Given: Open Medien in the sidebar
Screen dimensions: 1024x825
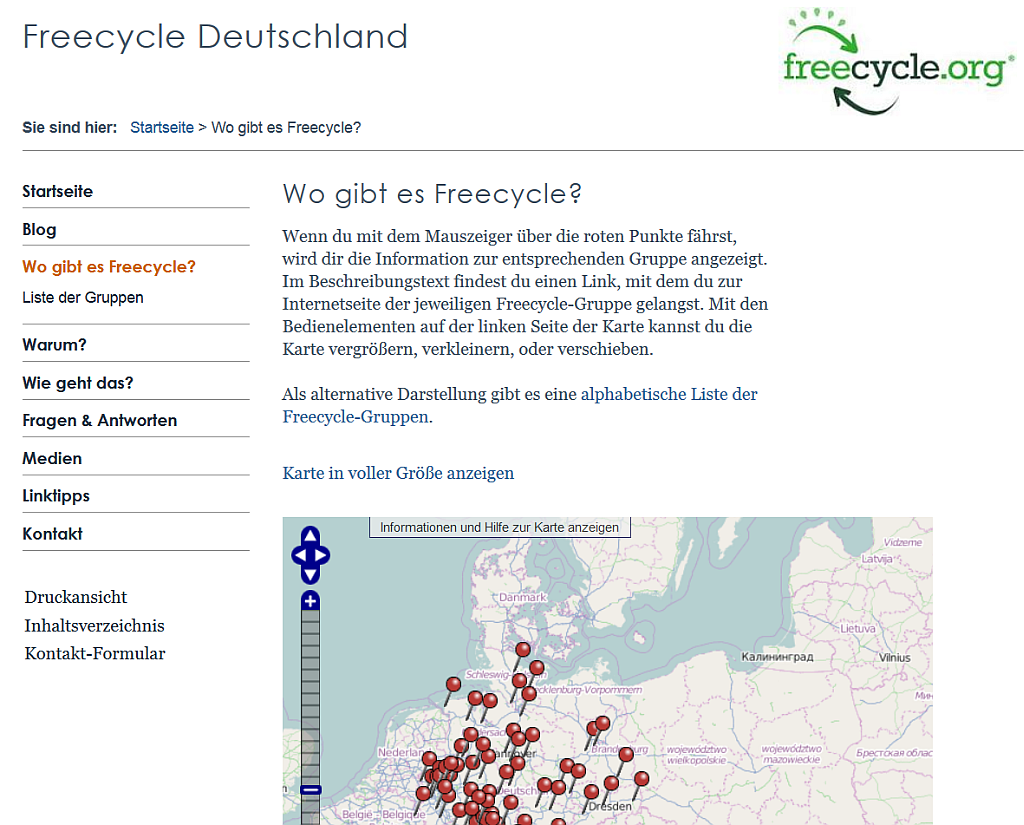Looking at the screenshot, I should click(52, 458).
